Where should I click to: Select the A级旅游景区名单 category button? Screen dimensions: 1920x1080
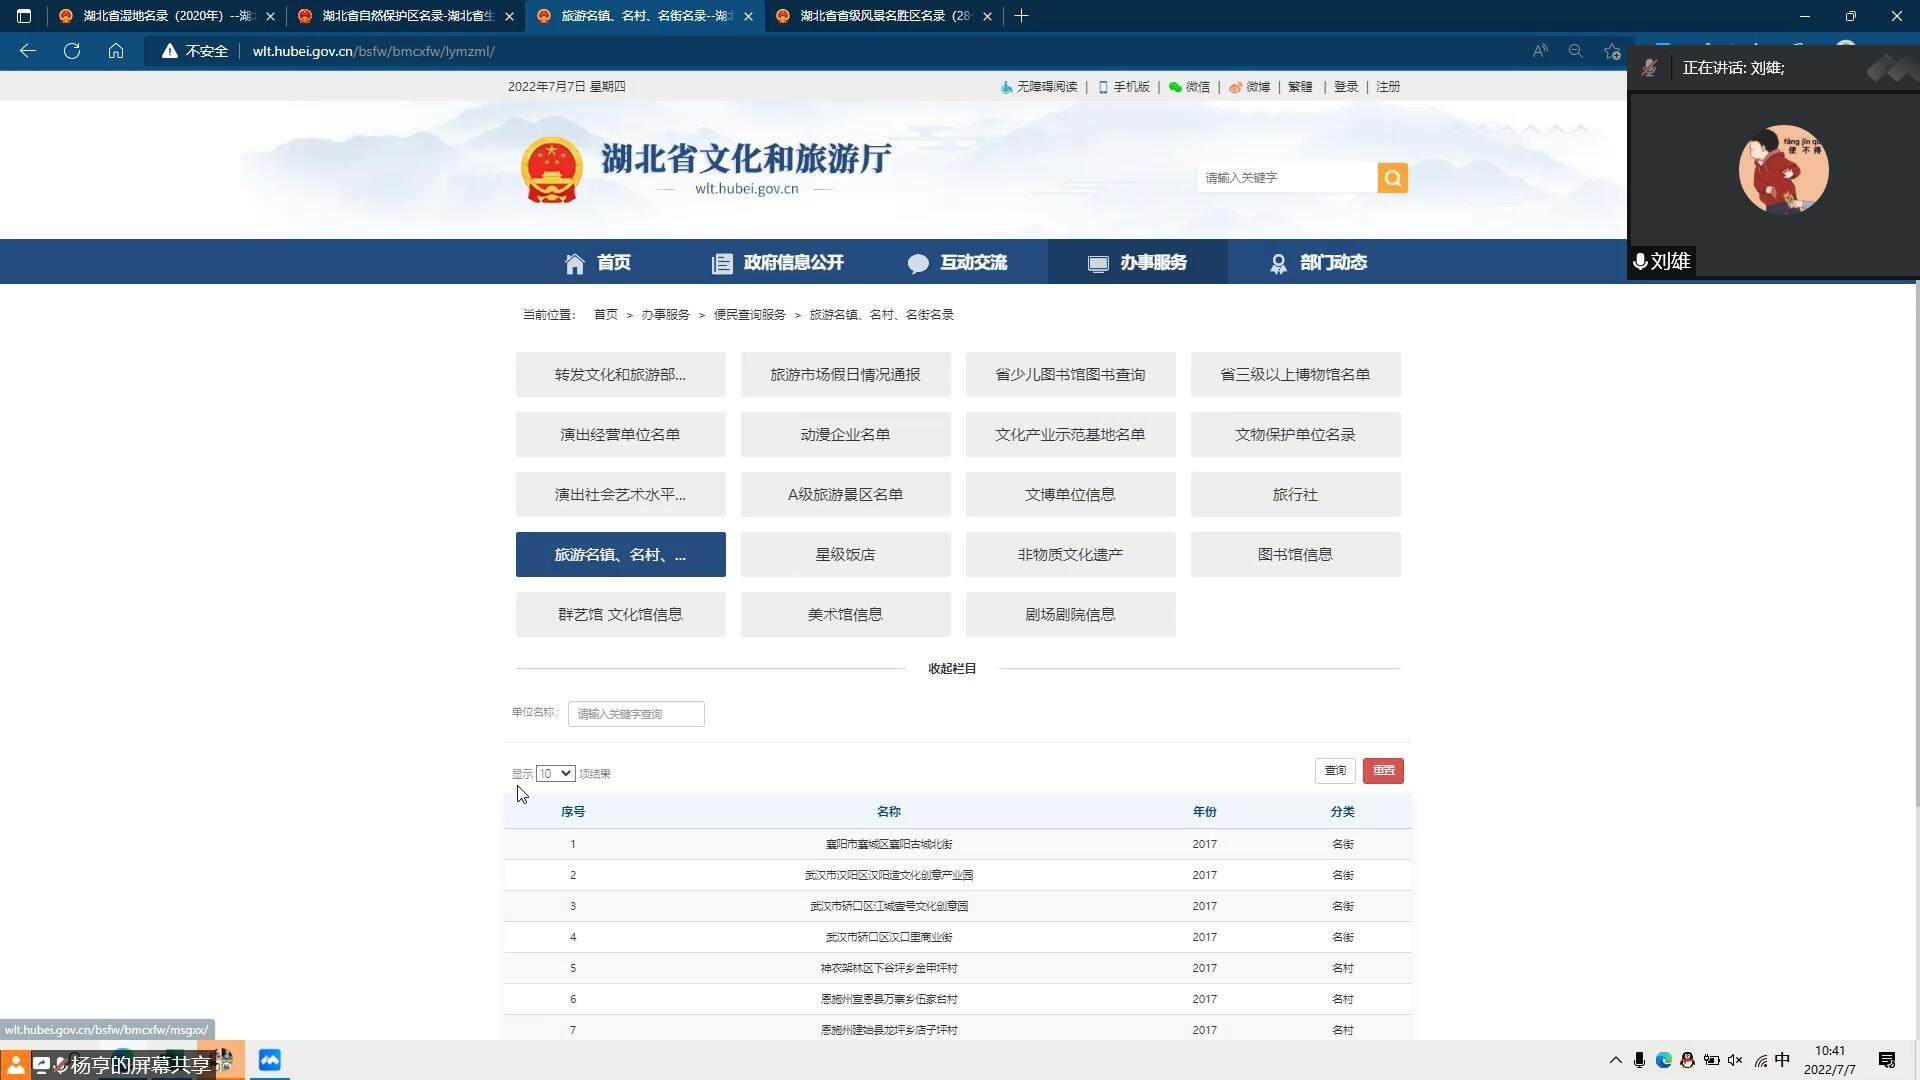click(x=845, y=494)
